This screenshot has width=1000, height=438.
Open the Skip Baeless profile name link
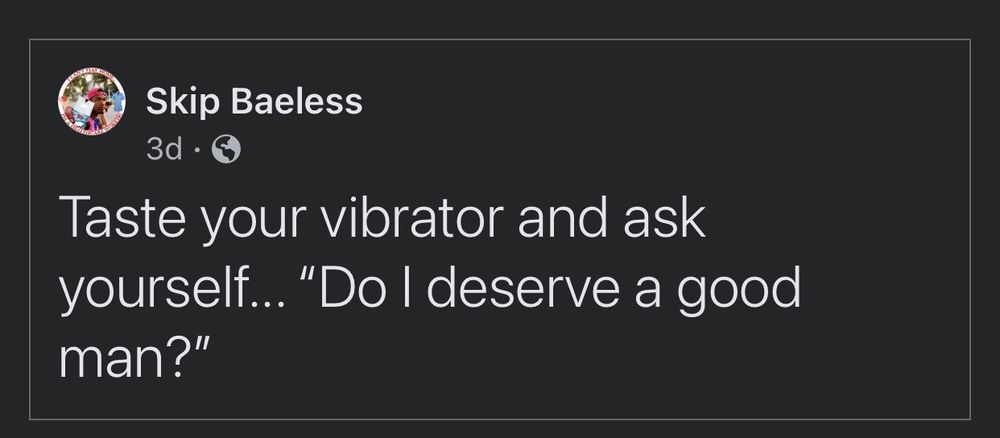[x=254, y=102]
